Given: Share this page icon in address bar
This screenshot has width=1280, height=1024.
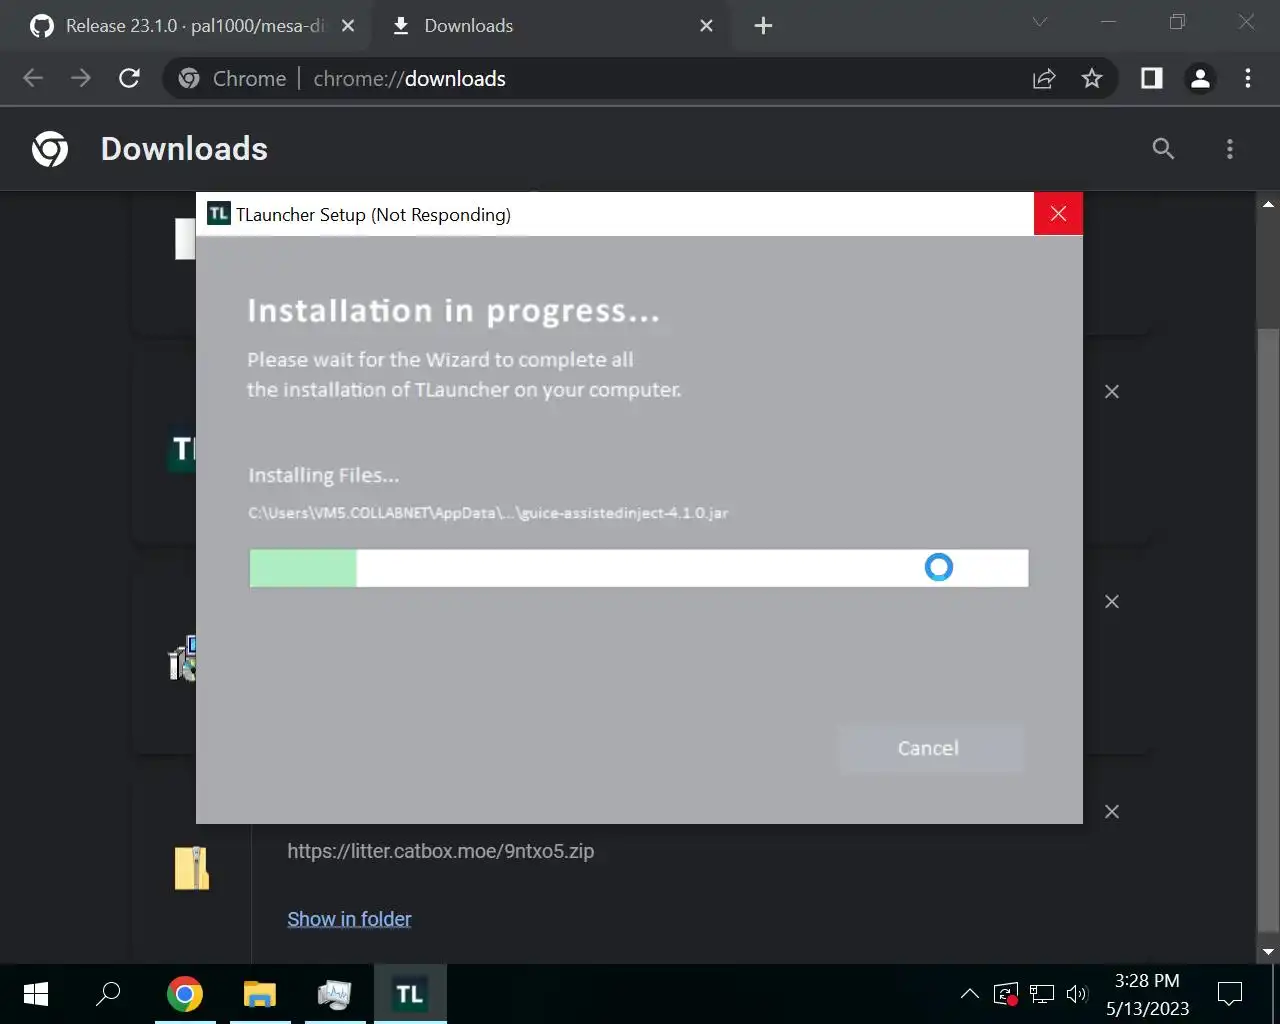Looking at the screenshot, I should [1044, 78].
